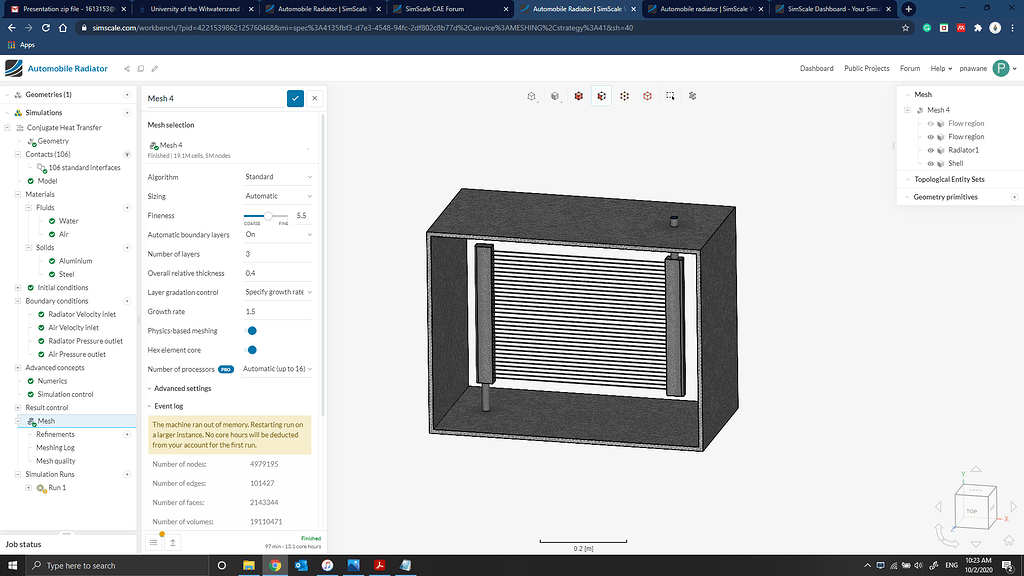Image resolution: width=1024 pixels, height=576 pixels.
Task: Click the Conjugate Heat Transfer simulation icon
Action: pos(22,127)
